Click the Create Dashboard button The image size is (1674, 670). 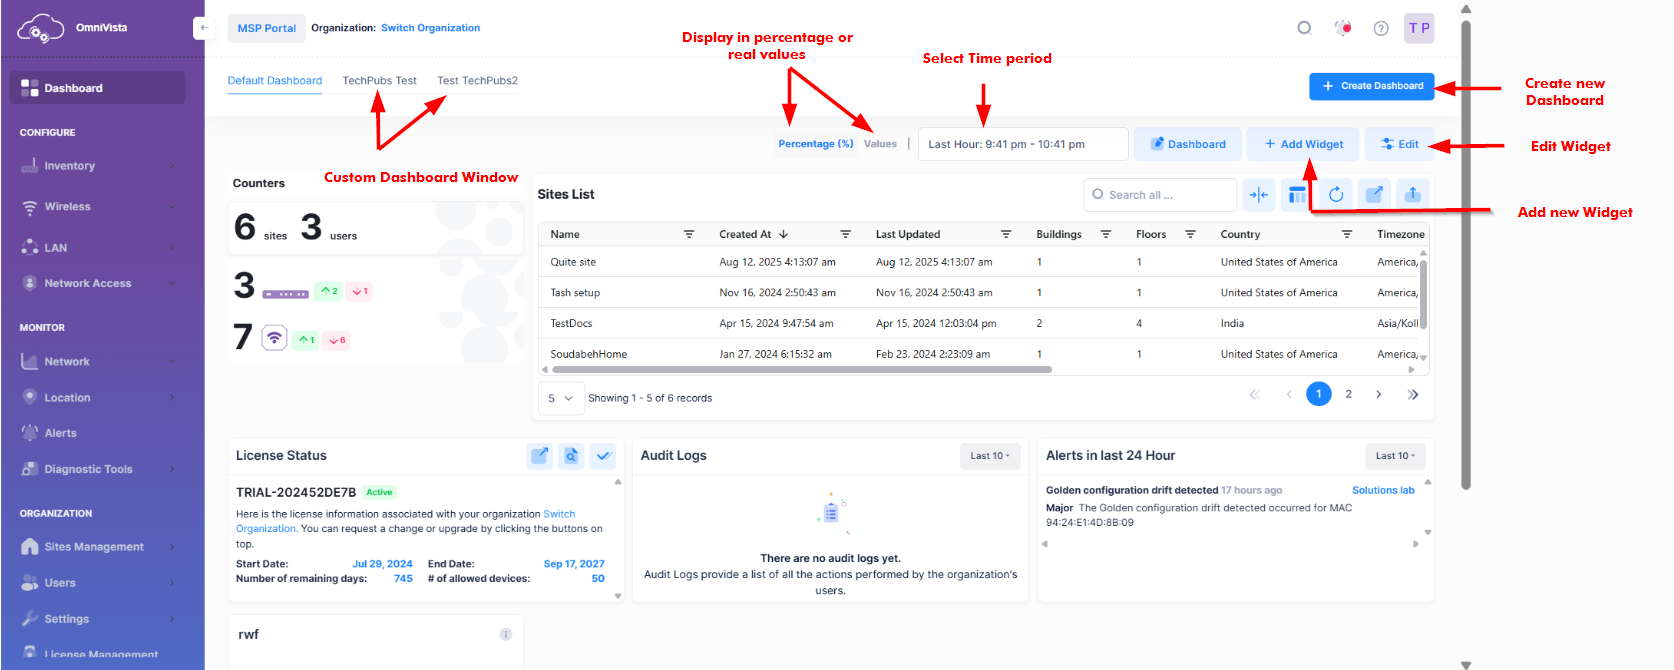pyautogui.click(x=1371, y=86)
